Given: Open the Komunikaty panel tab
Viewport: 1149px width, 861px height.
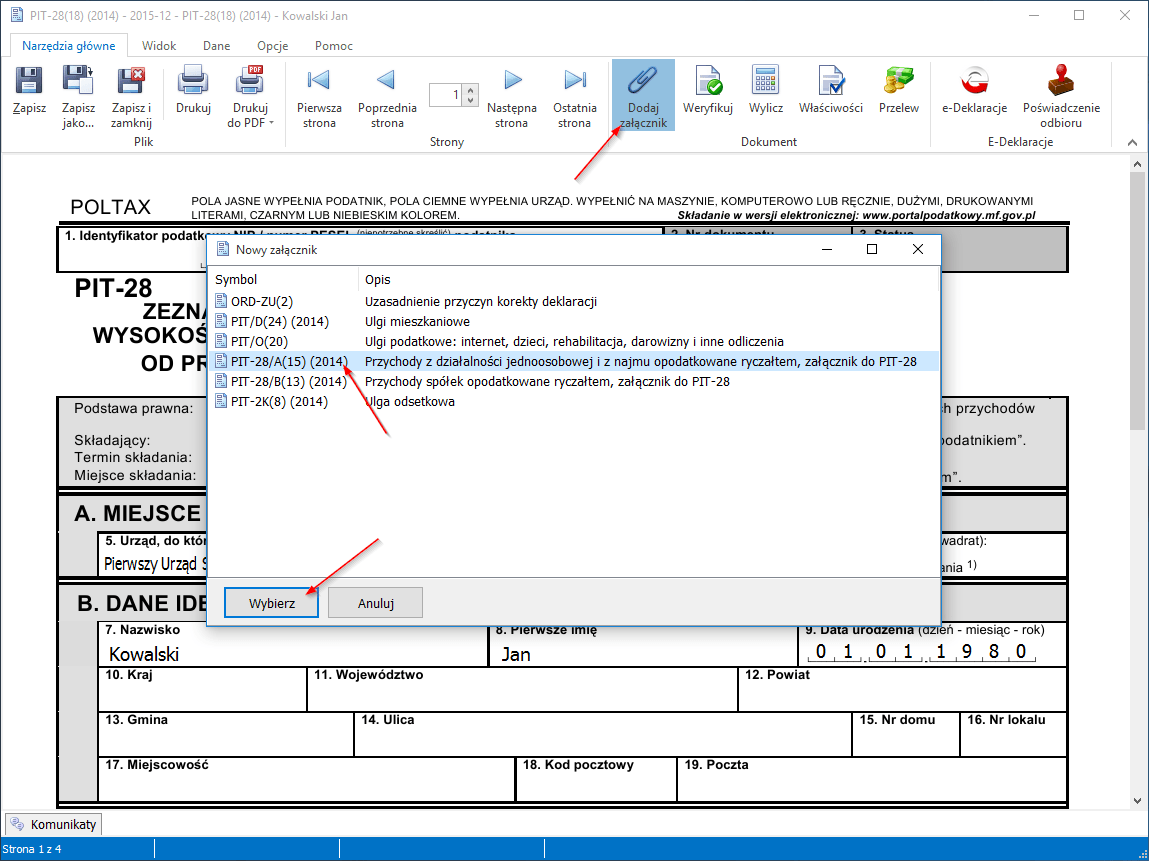Looking at the screenshot, I should pos(54,825).
